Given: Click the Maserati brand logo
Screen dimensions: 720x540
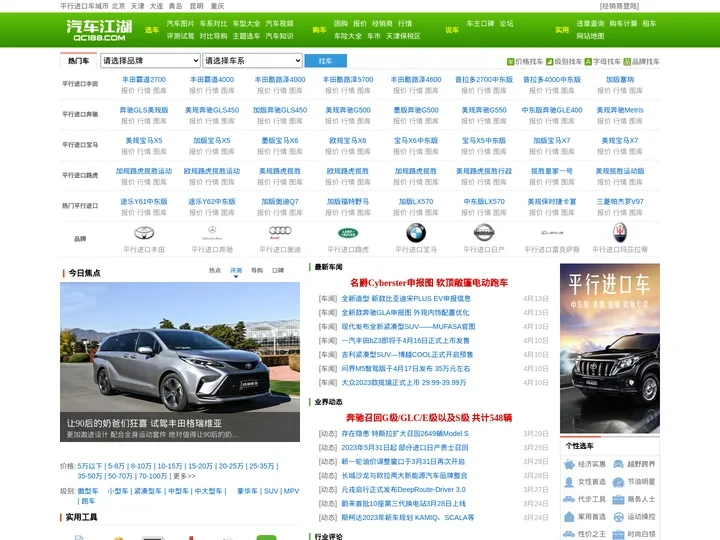Looking at the screenshot, I should pos(619,232).
